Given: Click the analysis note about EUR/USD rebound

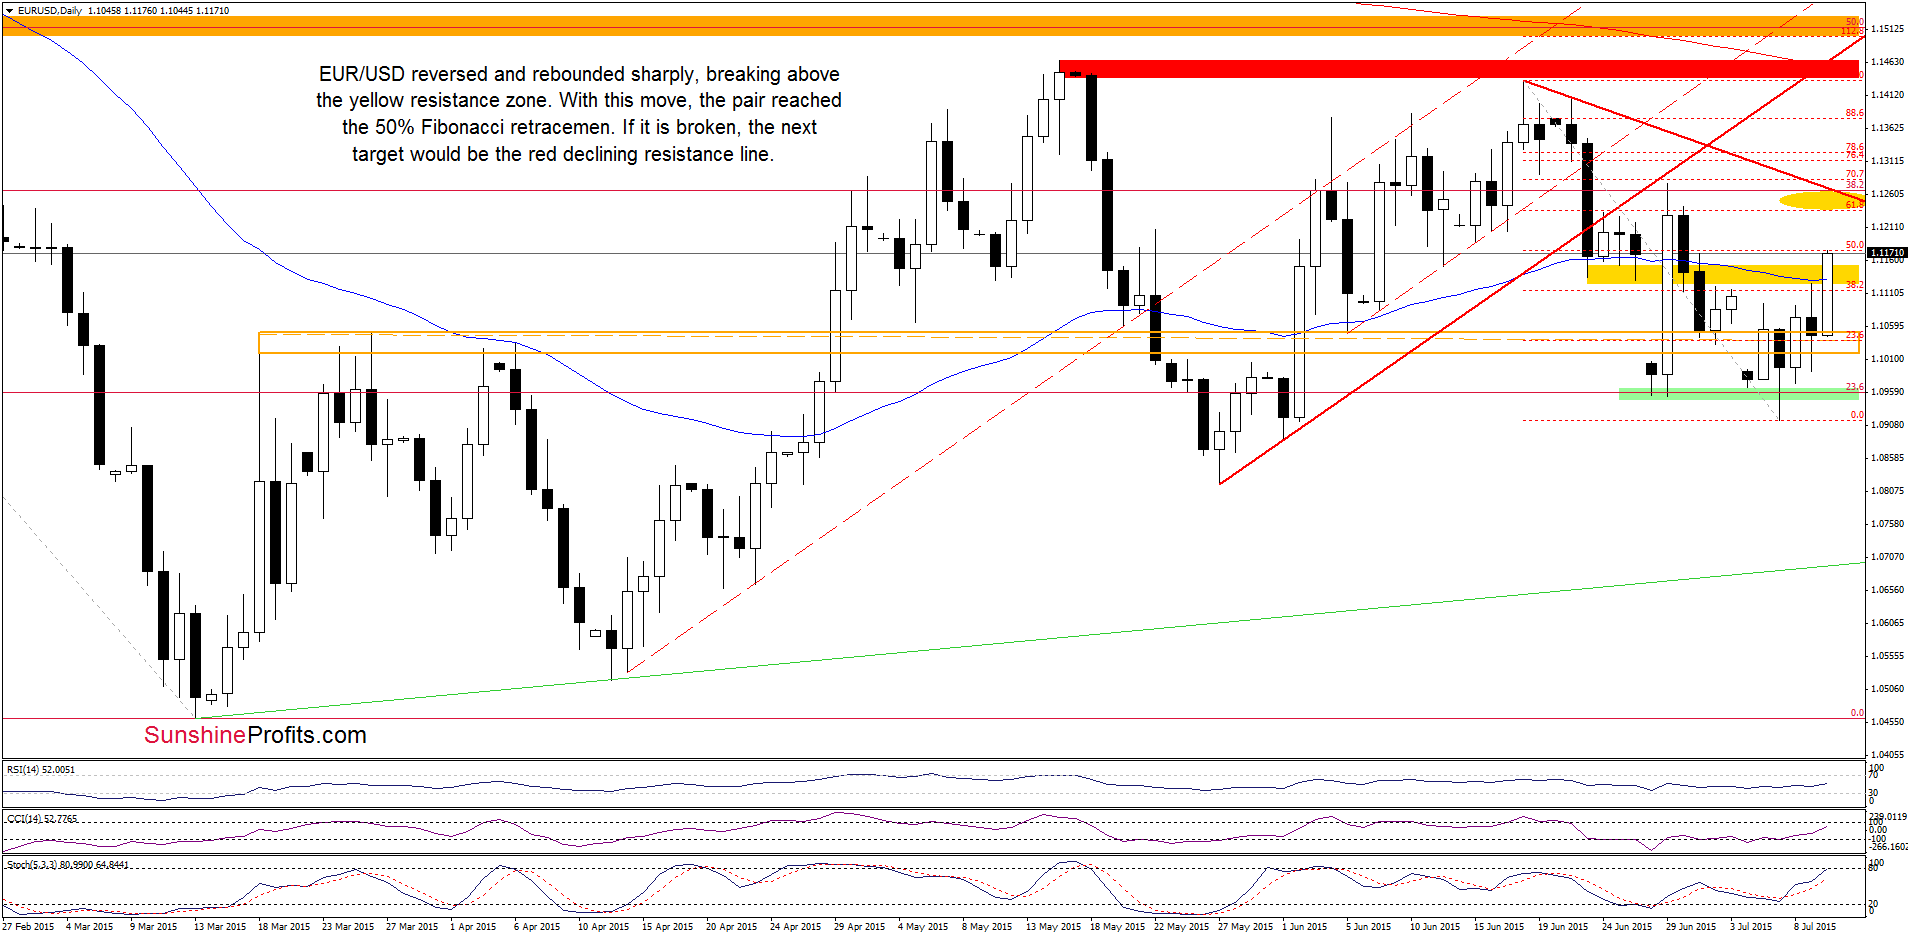Looking at the screenshot, I should [x=579, y=114].
